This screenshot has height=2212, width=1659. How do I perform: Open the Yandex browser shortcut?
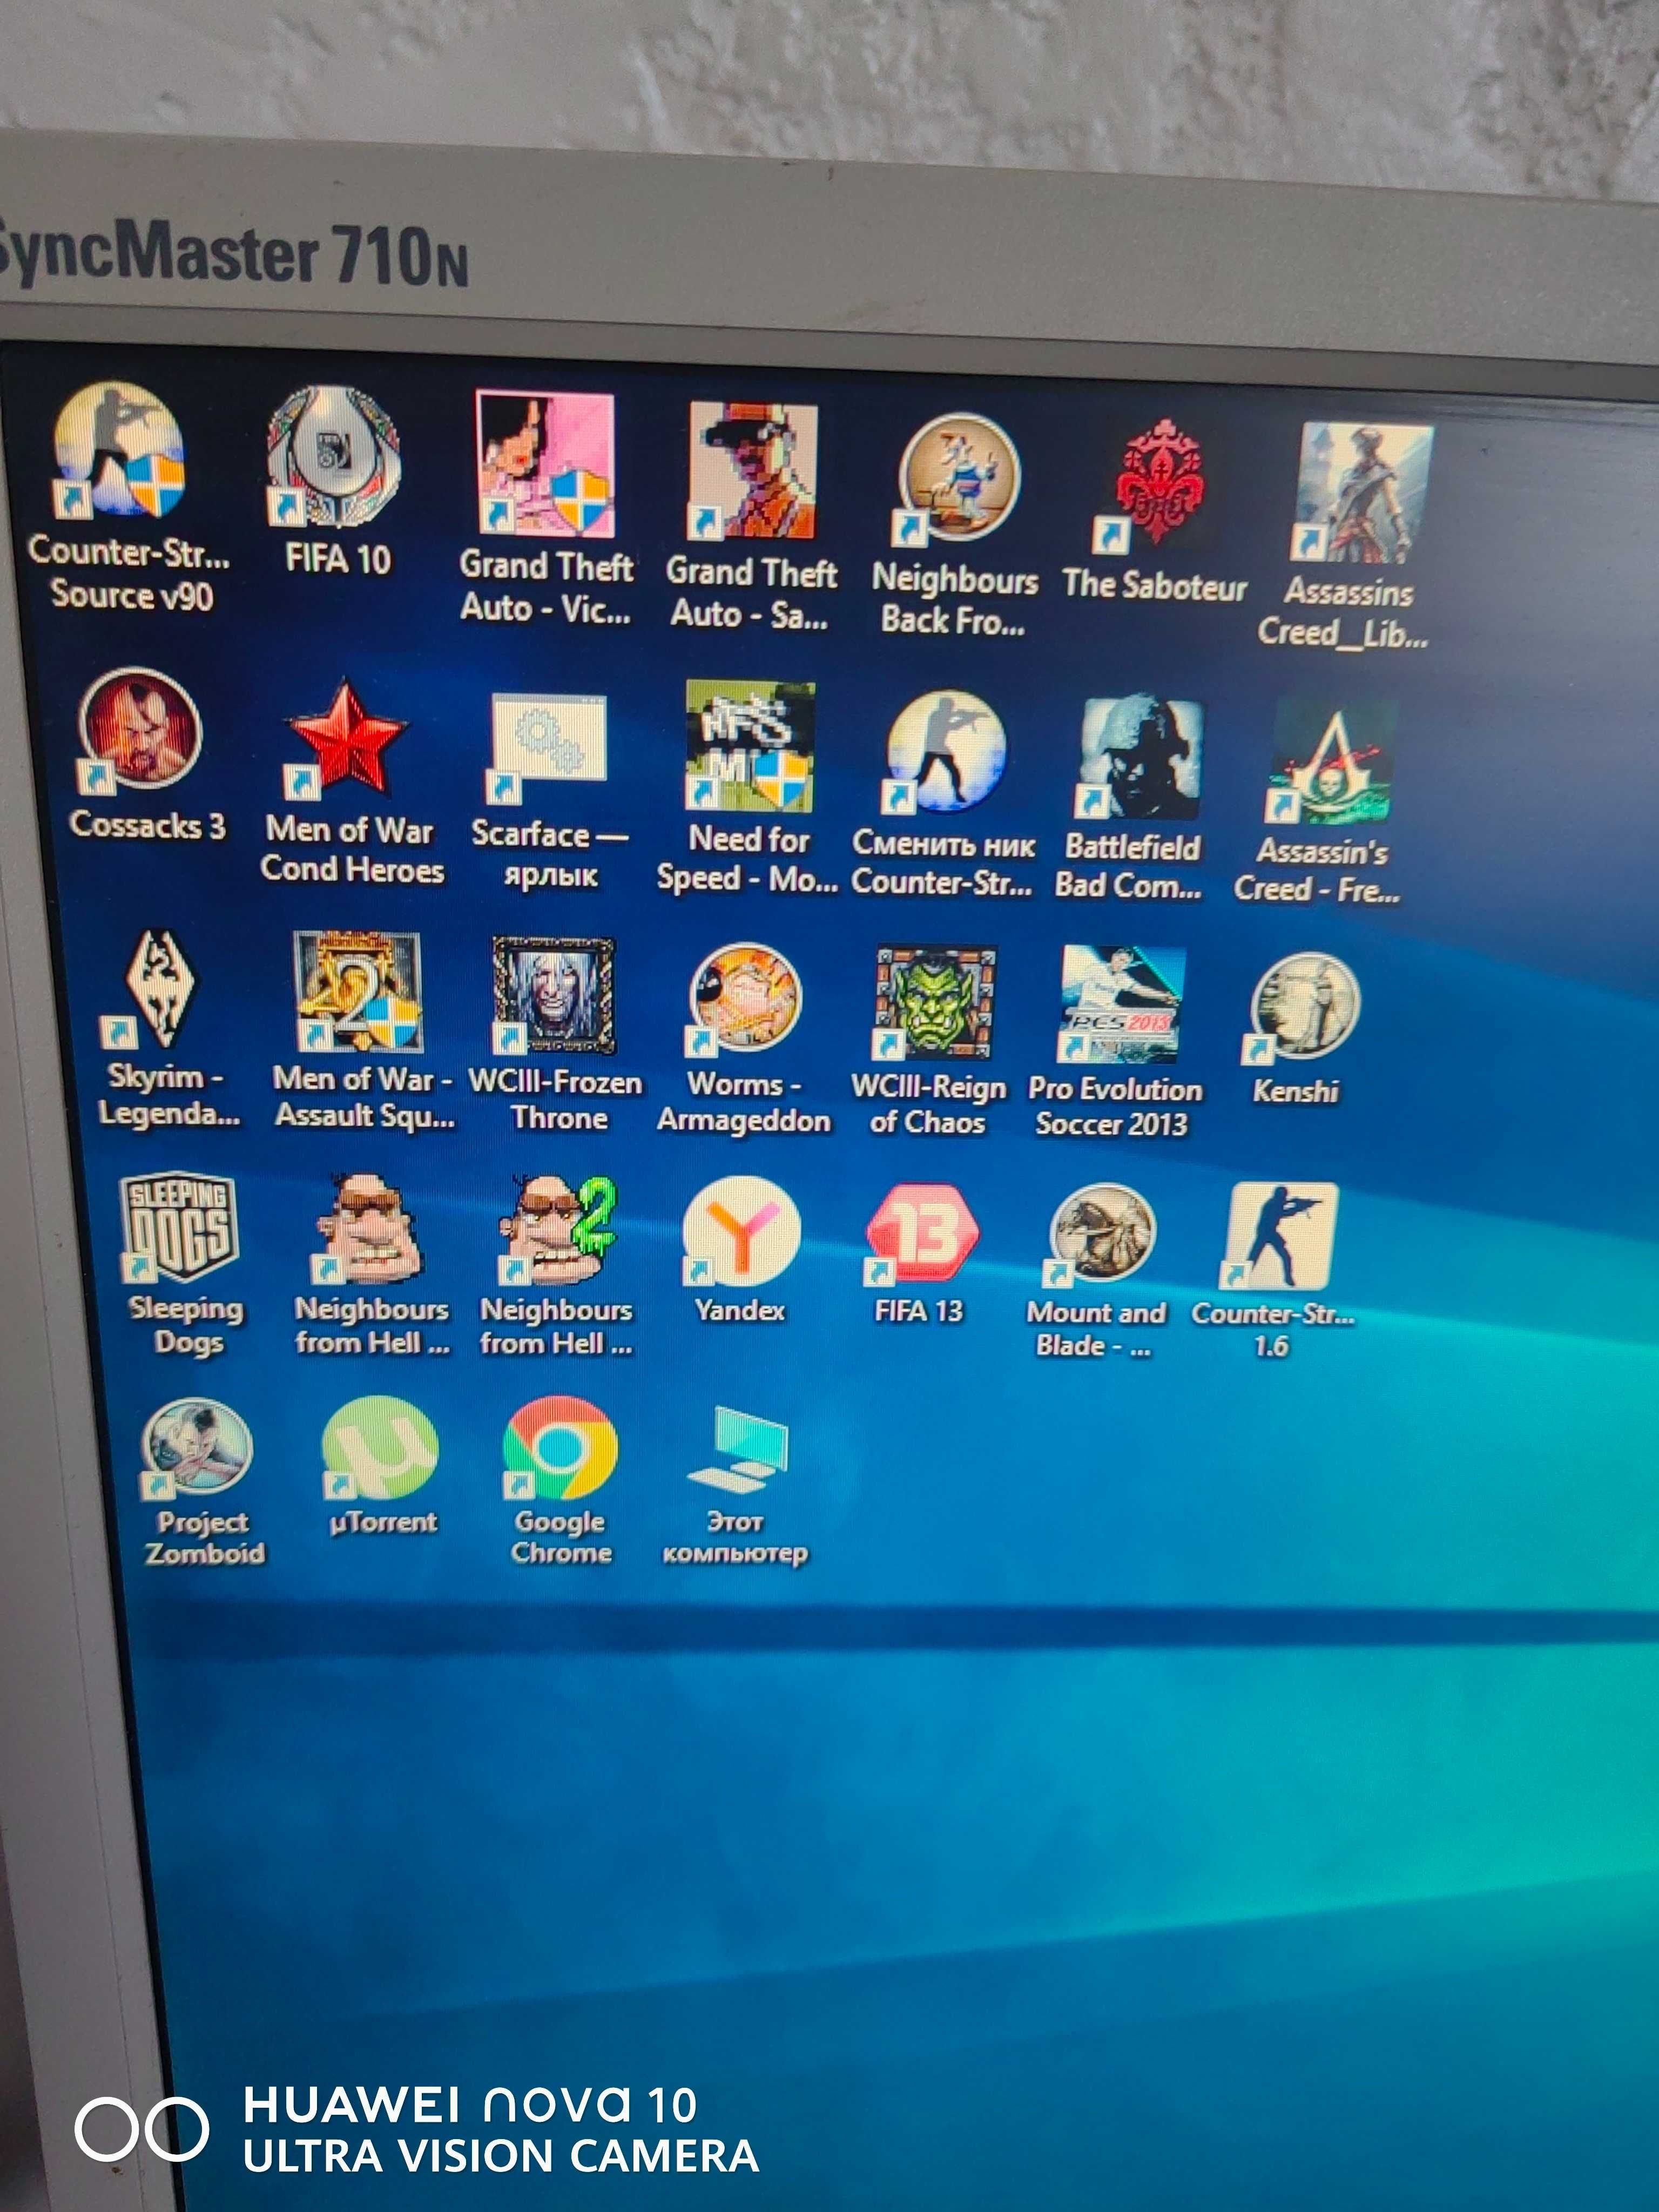pyautogui.click(x=741, y=1232)
